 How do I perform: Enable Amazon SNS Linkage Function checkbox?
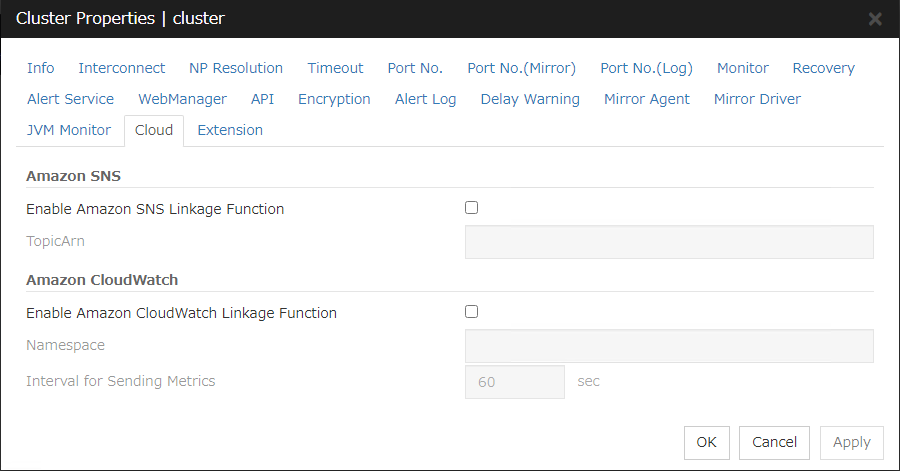tap(472, 208)
